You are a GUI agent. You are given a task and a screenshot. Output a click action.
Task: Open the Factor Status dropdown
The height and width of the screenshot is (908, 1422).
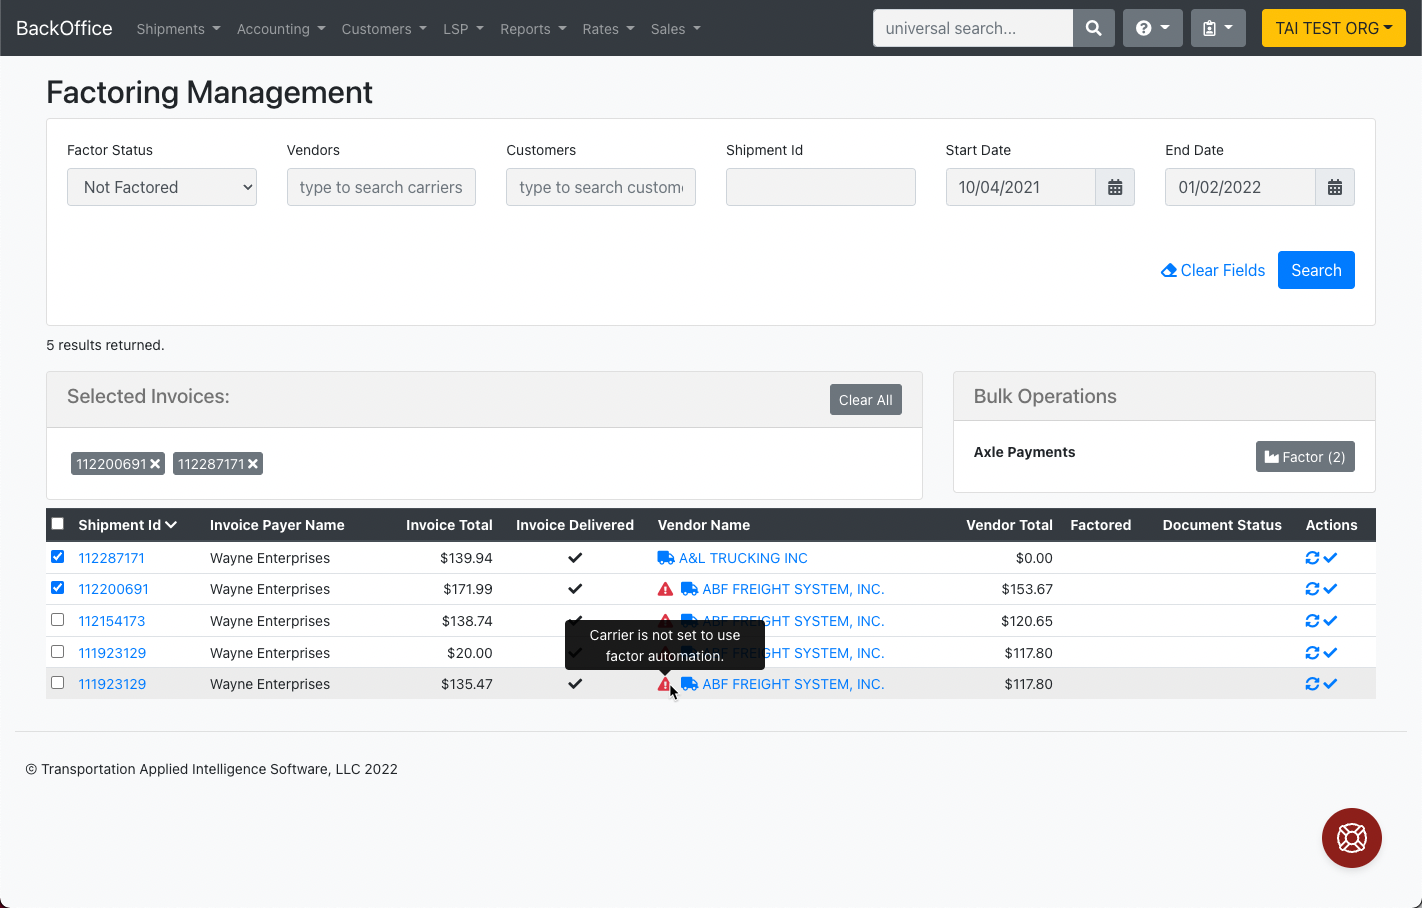click(x=161, y=187)
